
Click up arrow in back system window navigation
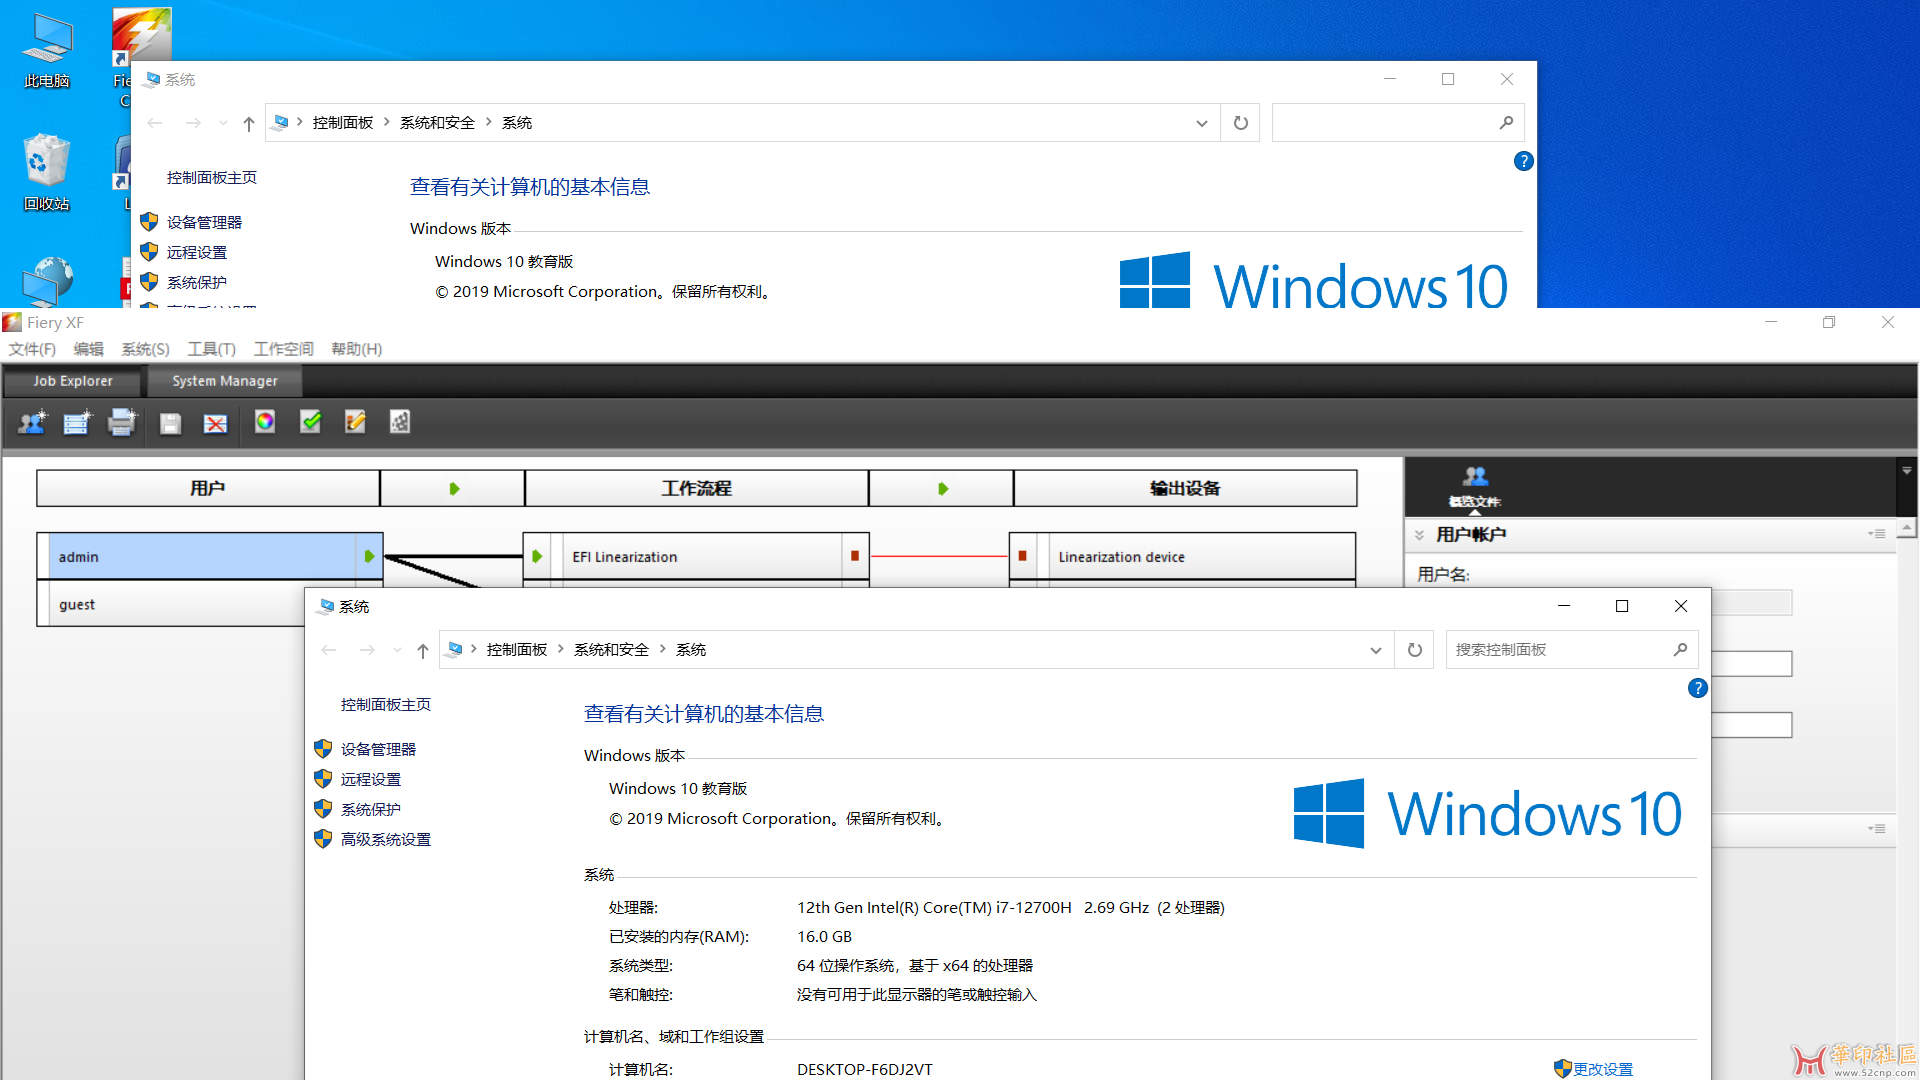[249, 124]
